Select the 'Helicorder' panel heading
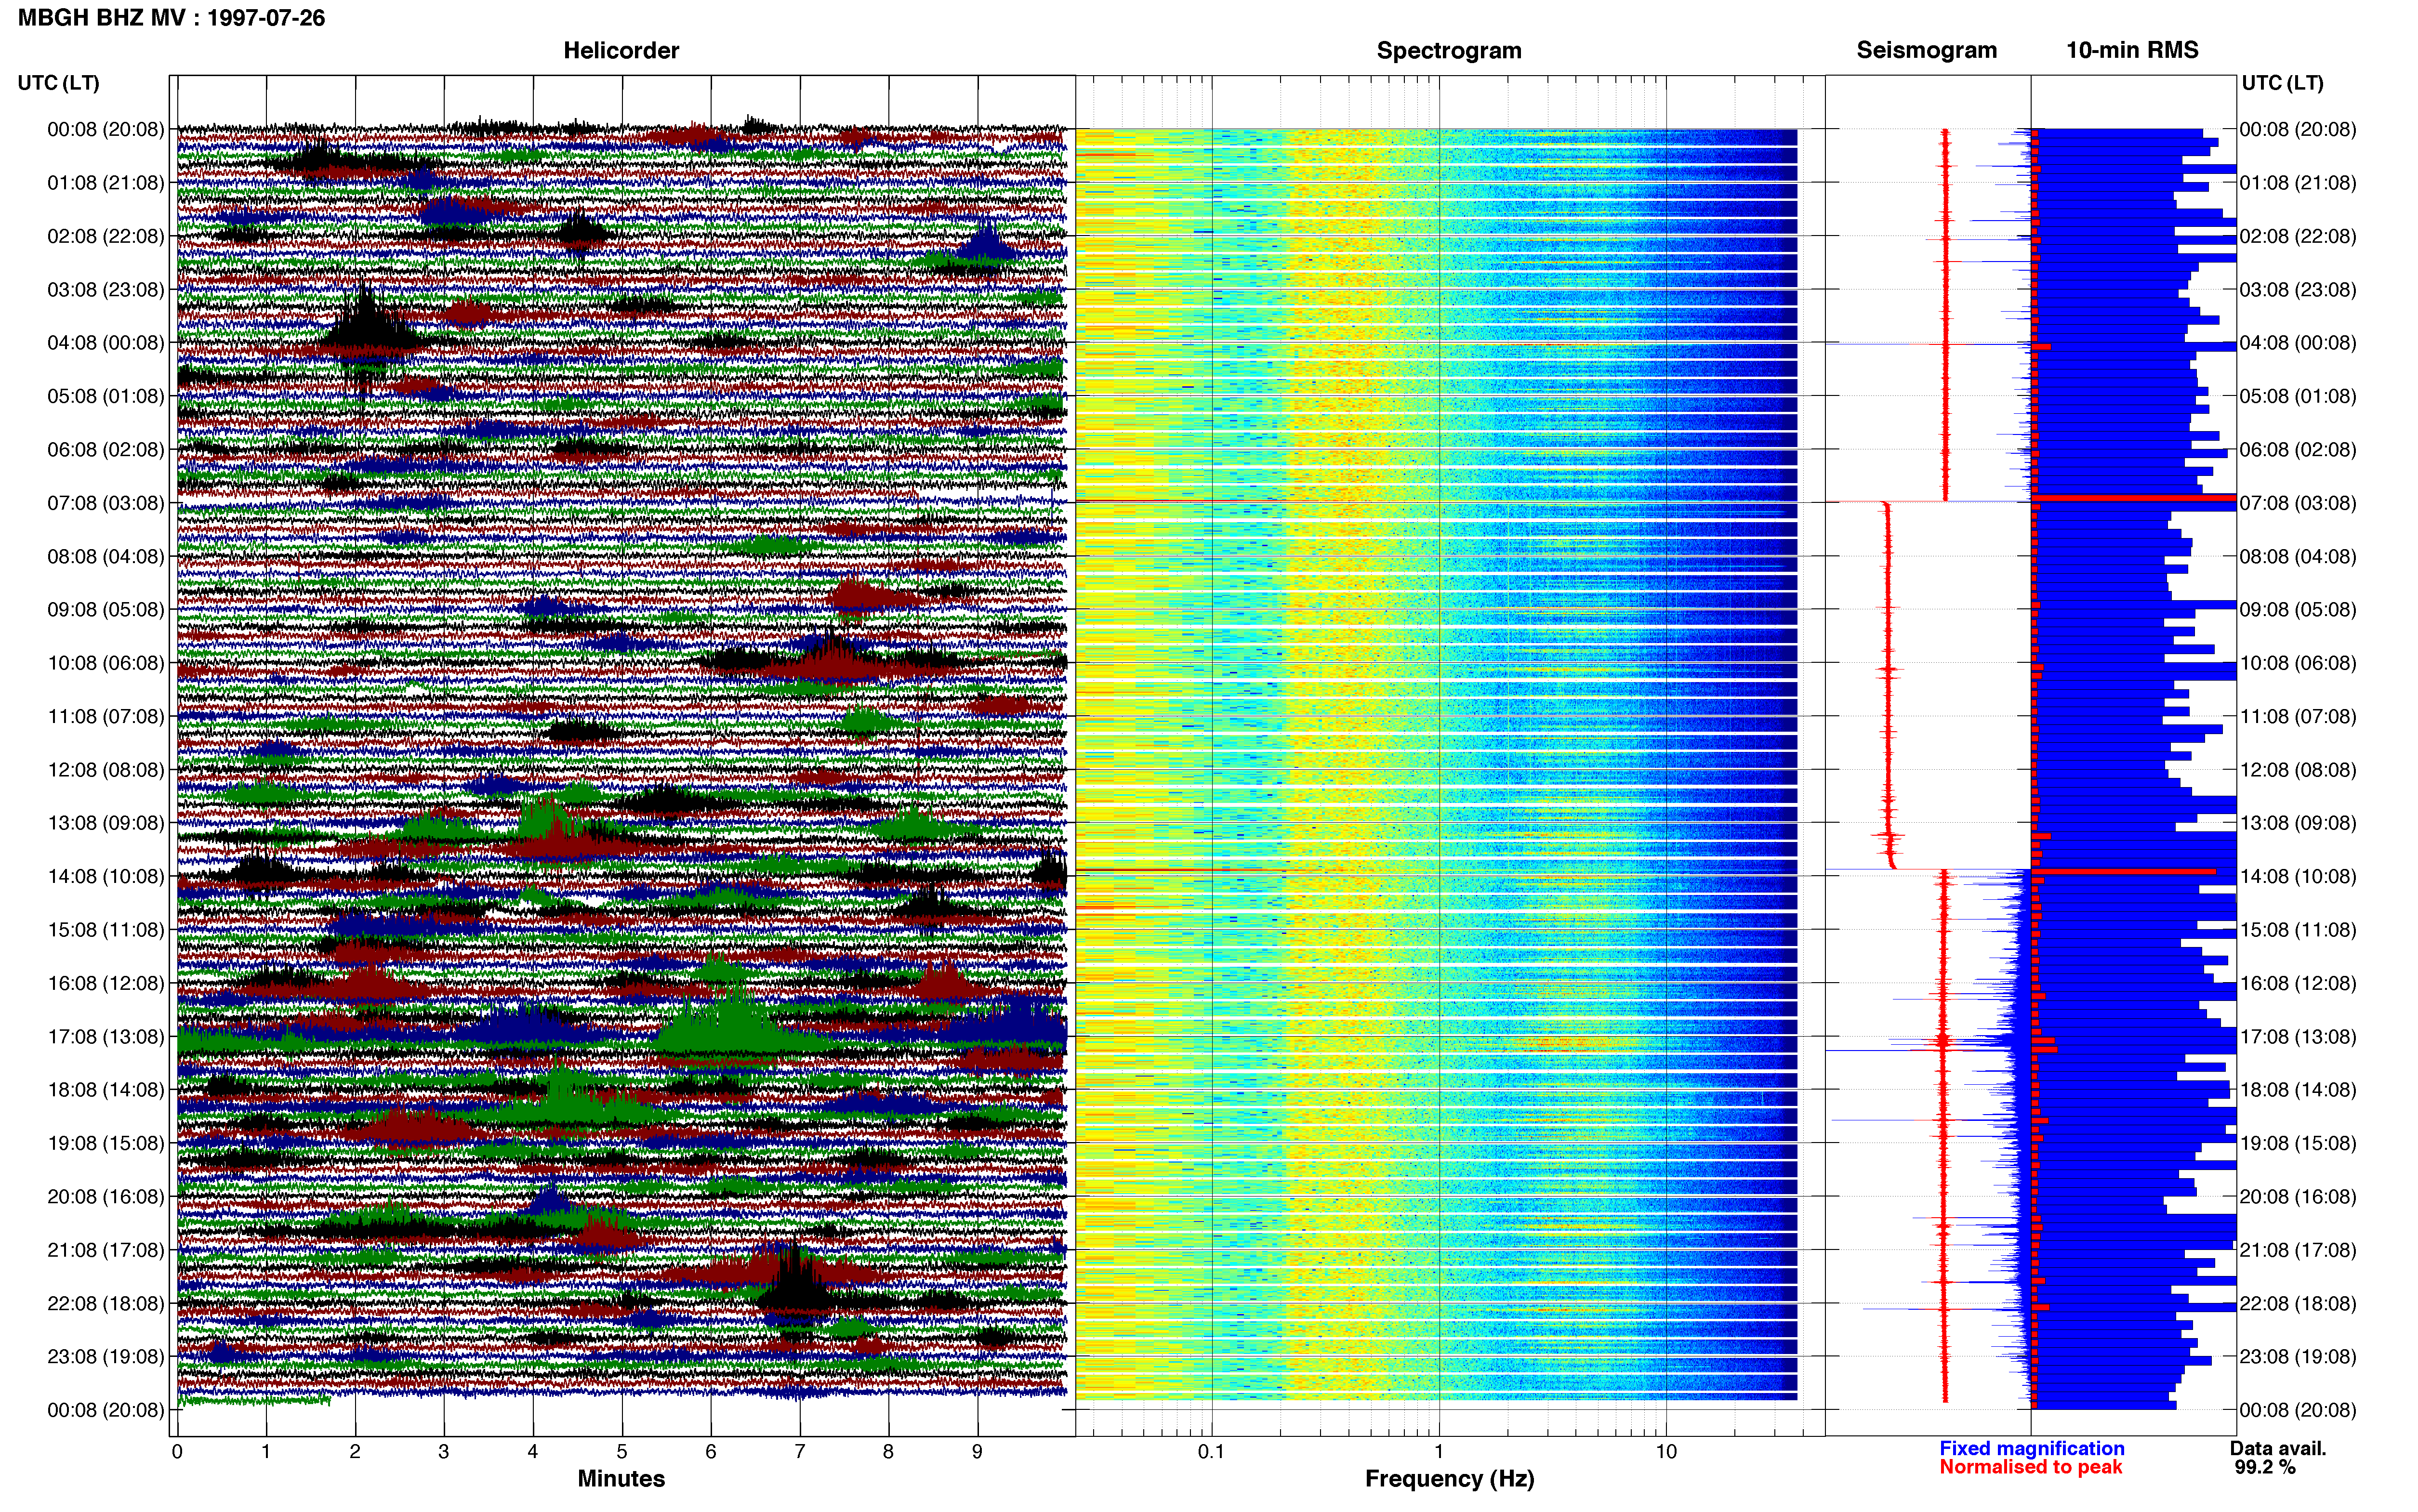Screen dimensions: 2418x1512 pos(621,50)
